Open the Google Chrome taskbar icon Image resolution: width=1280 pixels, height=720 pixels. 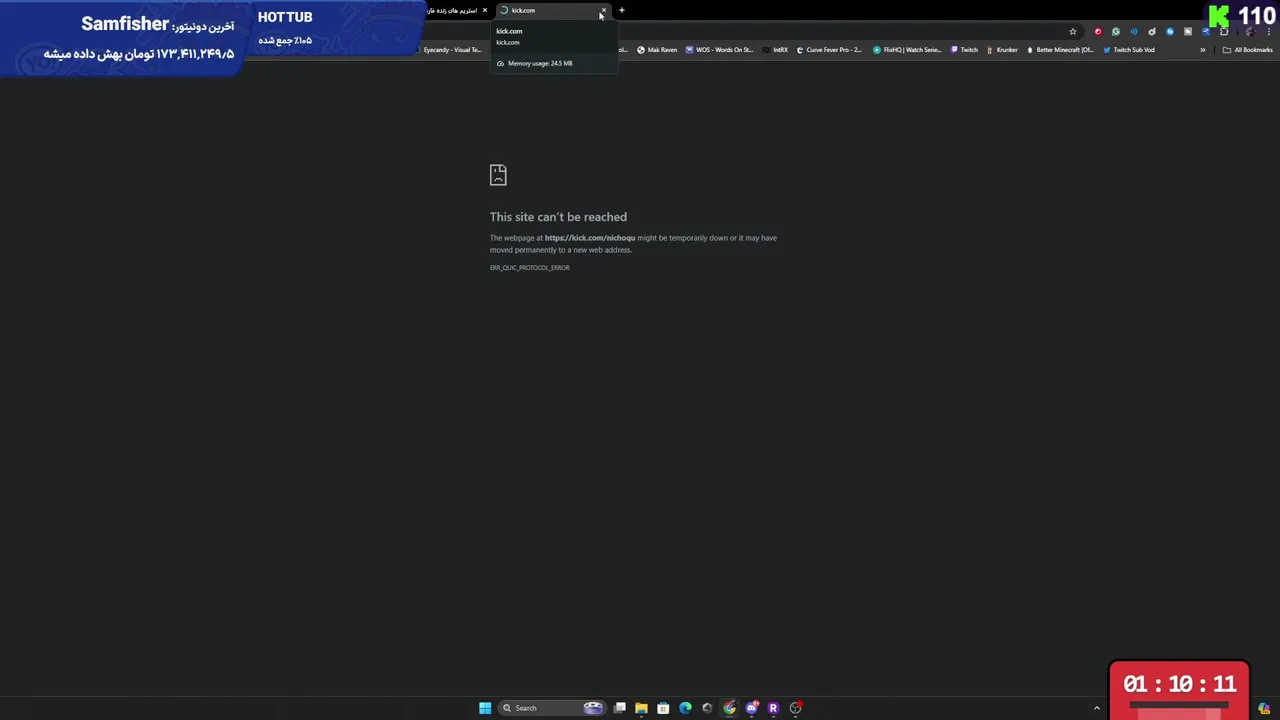(x=729, y=708)
